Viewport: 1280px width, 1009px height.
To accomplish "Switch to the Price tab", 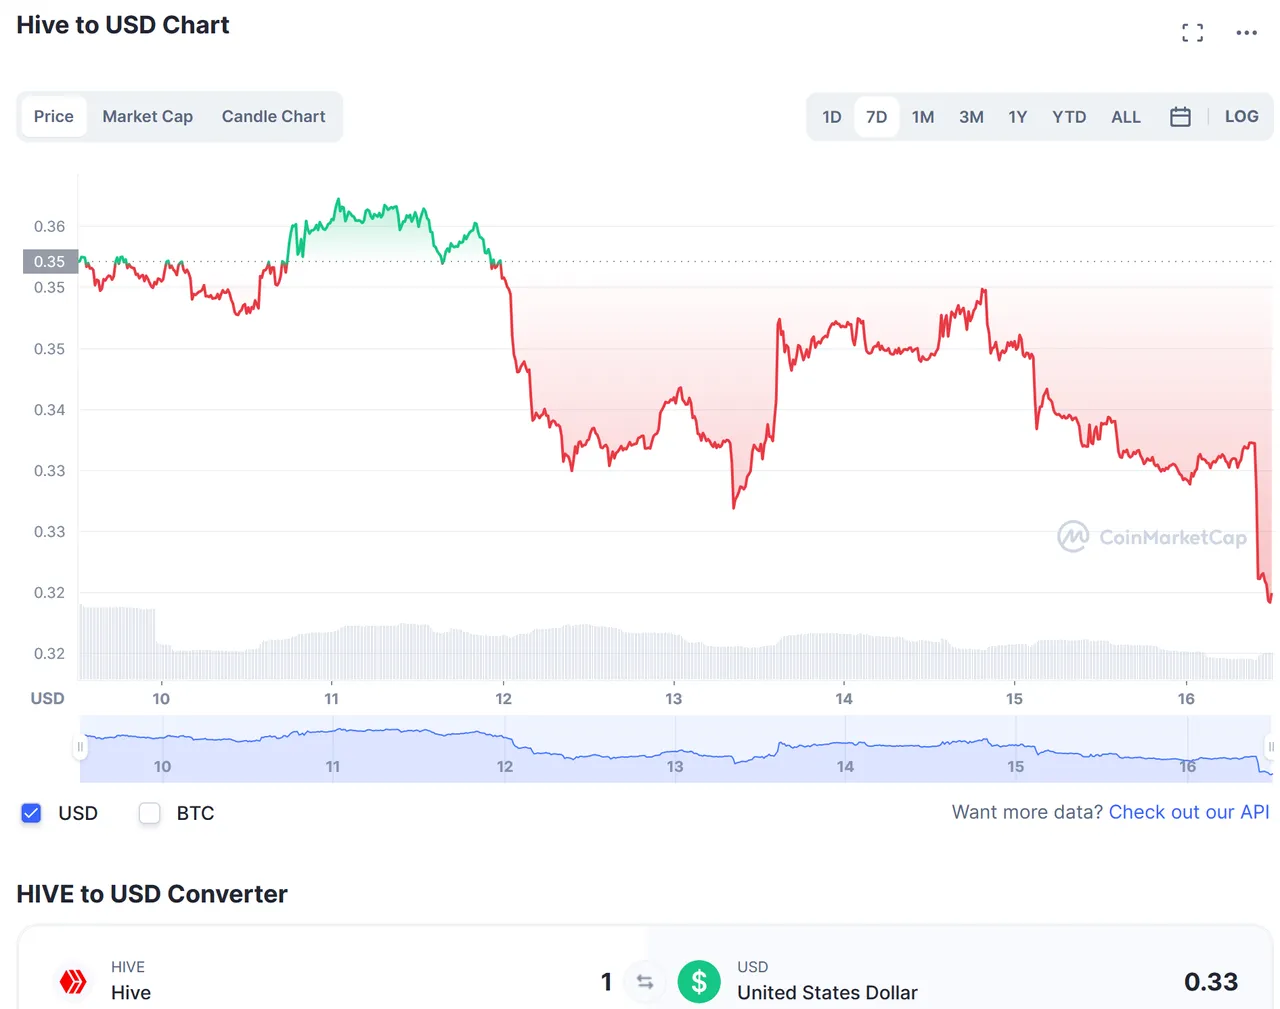I will pyautogui.click(x=54, y=117).
